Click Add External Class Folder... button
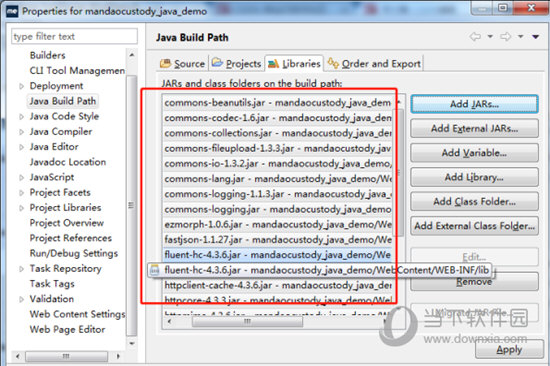Viewport: 550px width, 366px height. (474, 226)
